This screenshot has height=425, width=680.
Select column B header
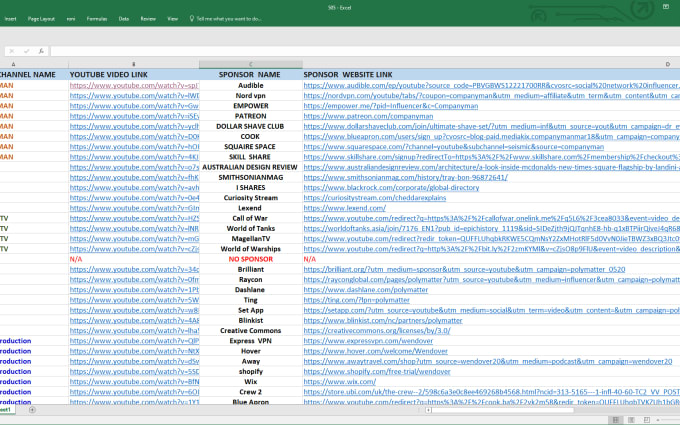point(134,64)
